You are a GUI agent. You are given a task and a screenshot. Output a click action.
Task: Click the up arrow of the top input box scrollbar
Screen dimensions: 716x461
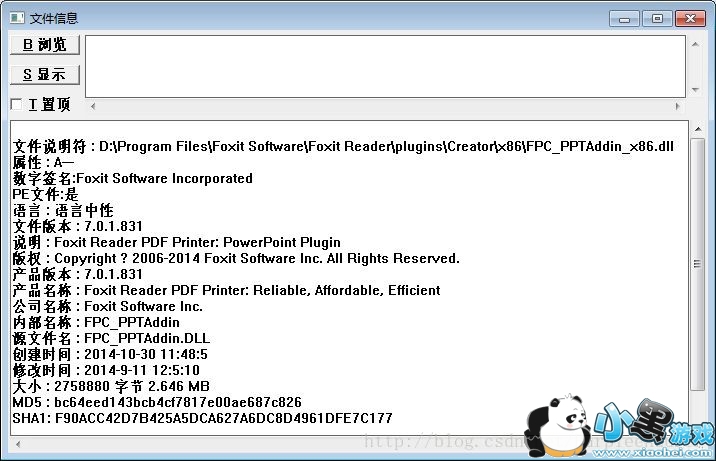tap(695, 44)
